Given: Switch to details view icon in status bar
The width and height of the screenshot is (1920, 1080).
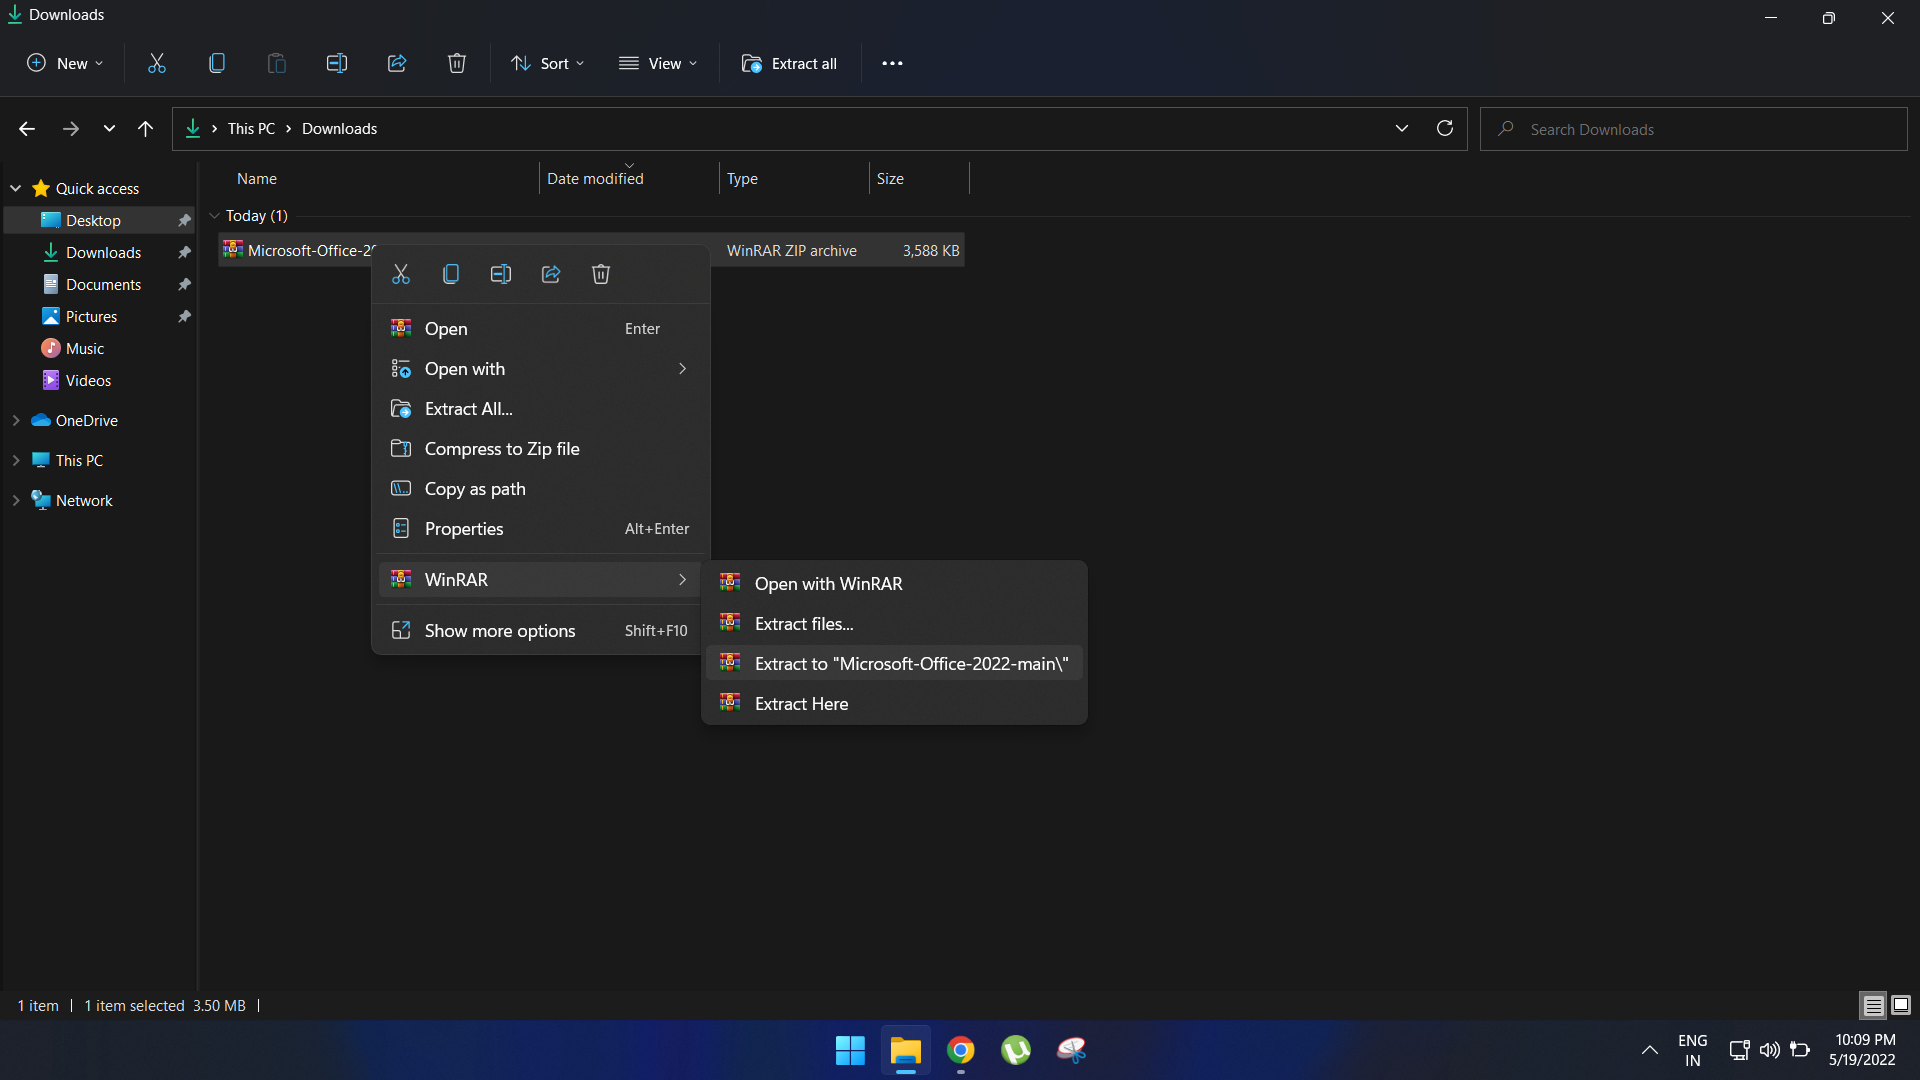Looking at the screenshot, I should coord(1873,1005).
